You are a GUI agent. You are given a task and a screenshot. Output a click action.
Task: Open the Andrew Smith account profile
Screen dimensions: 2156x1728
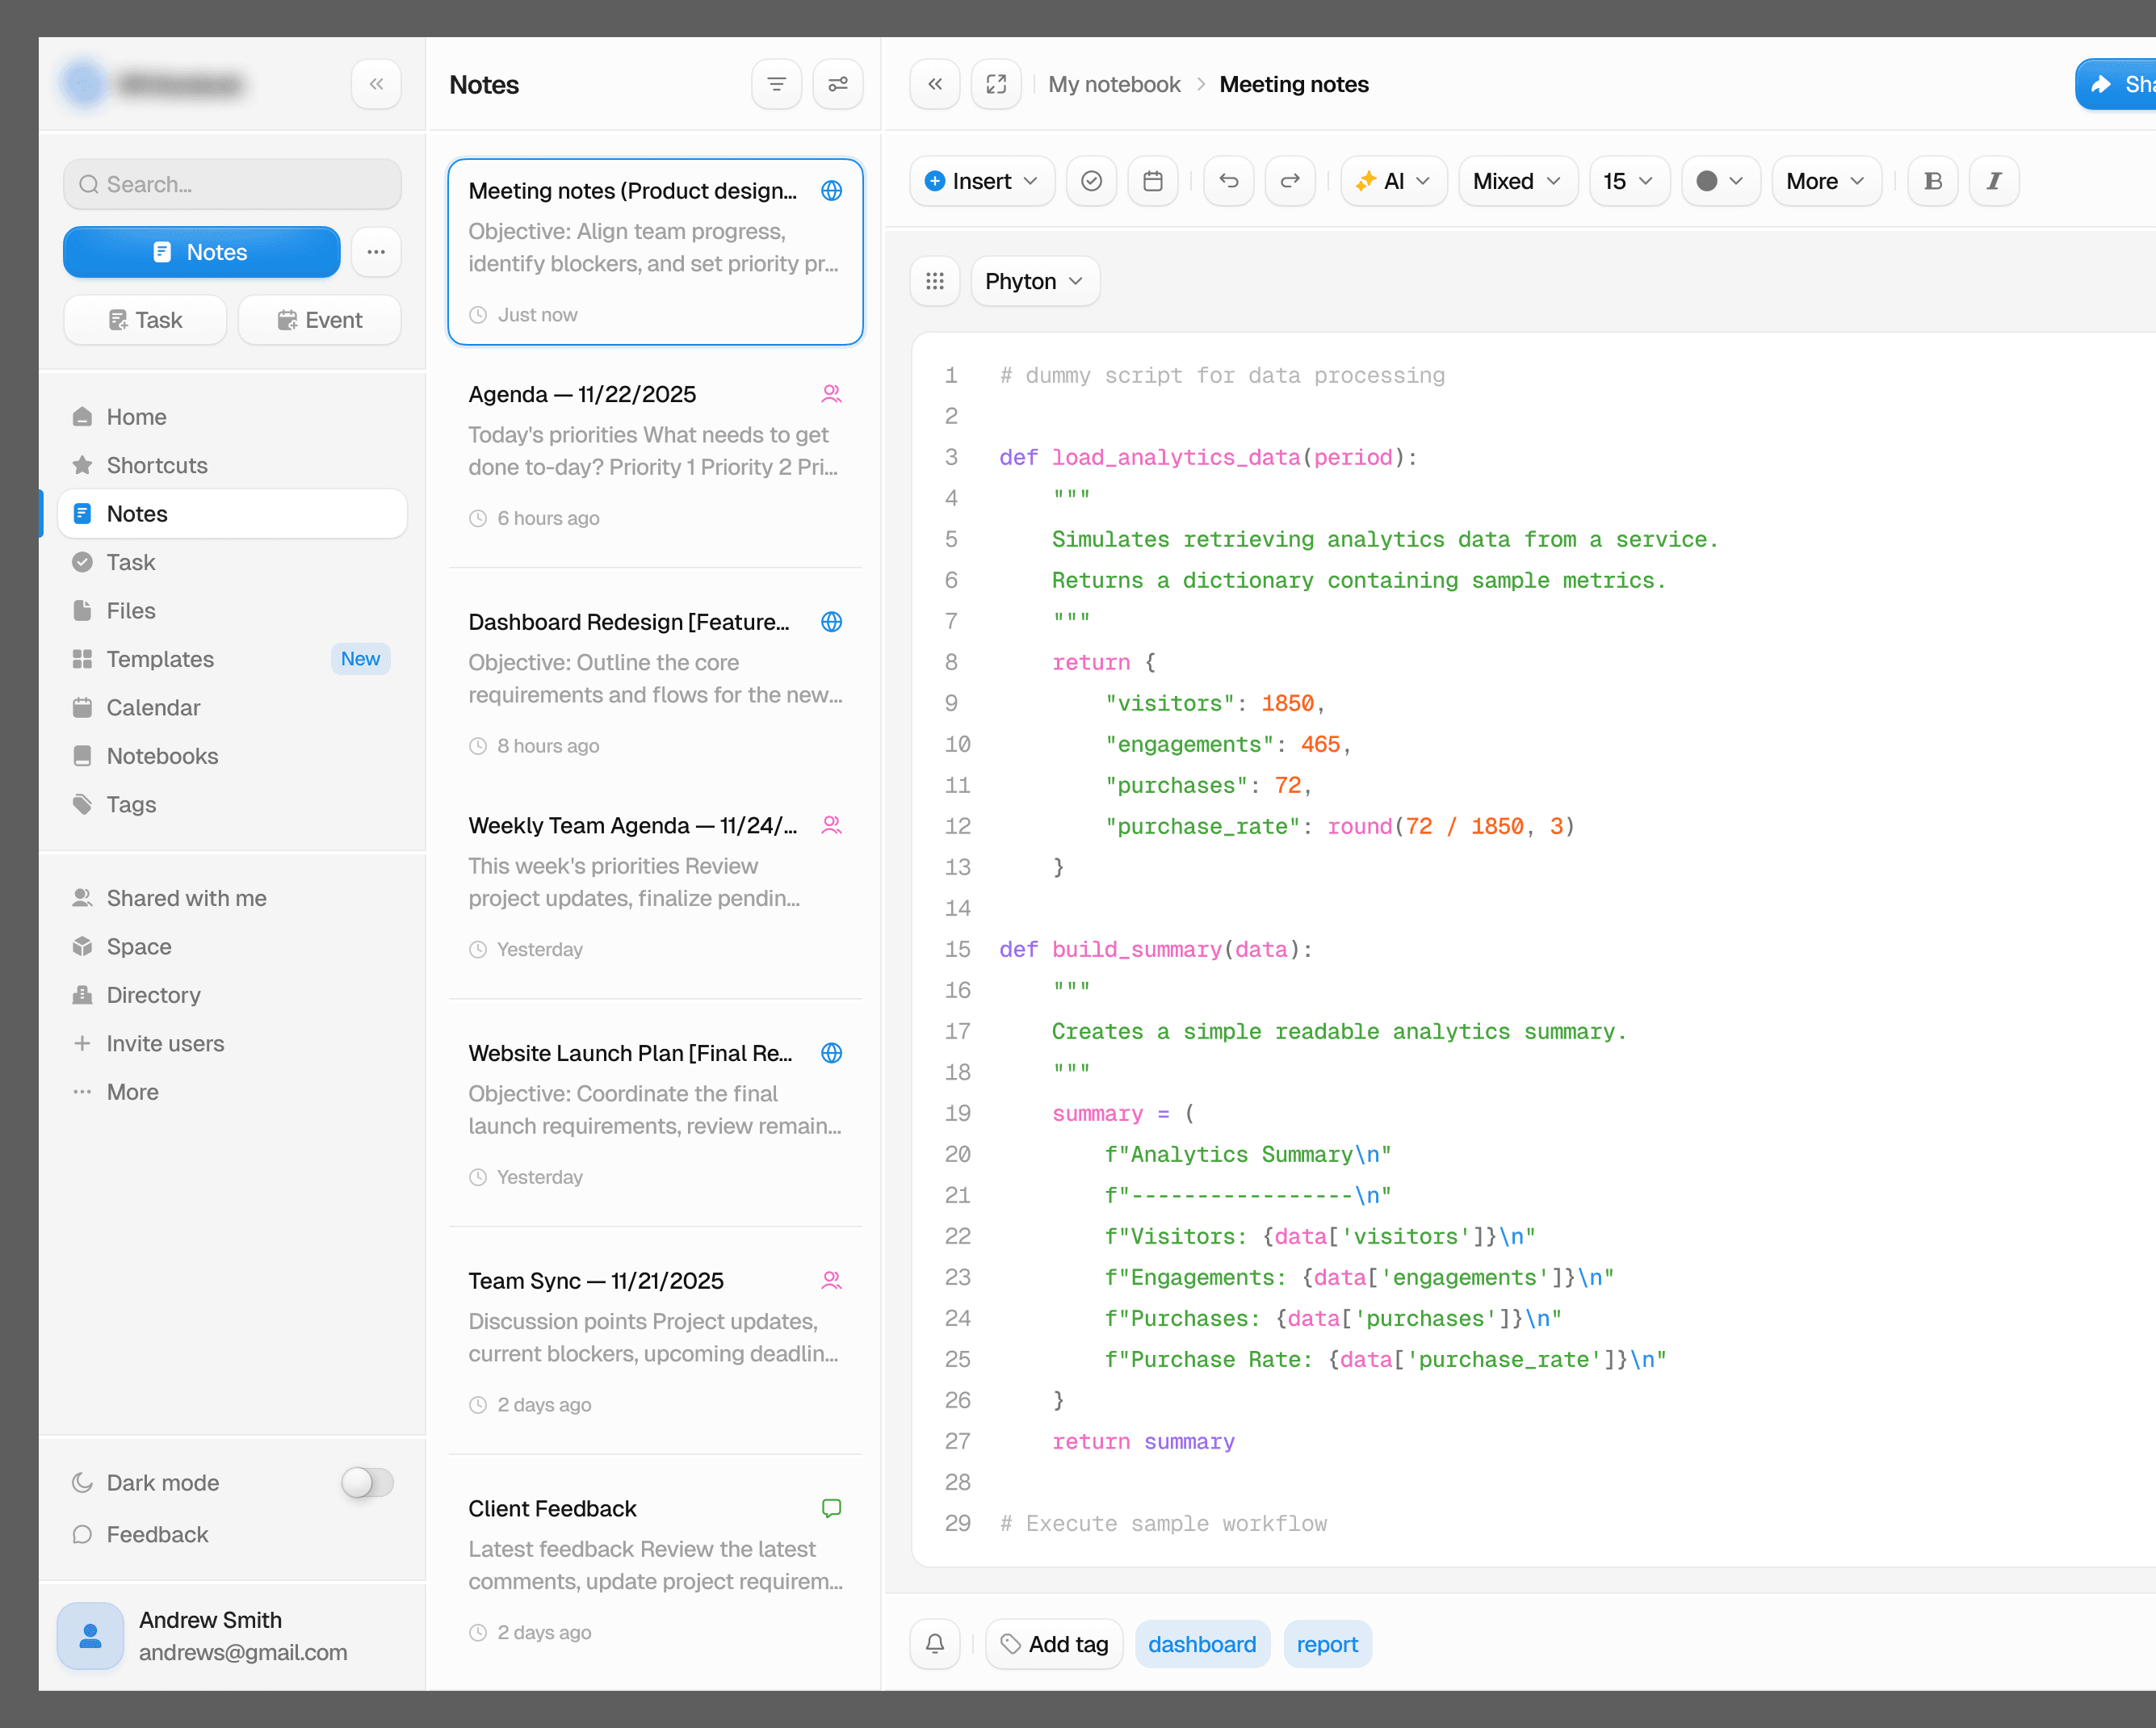pyautogui.click(x=233, y=1636)
